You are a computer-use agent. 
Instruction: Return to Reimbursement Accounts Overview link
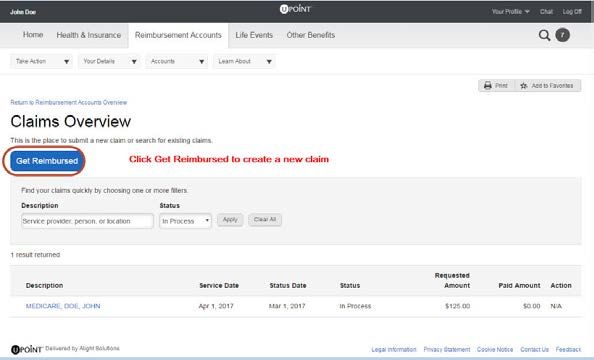[69, 102]
